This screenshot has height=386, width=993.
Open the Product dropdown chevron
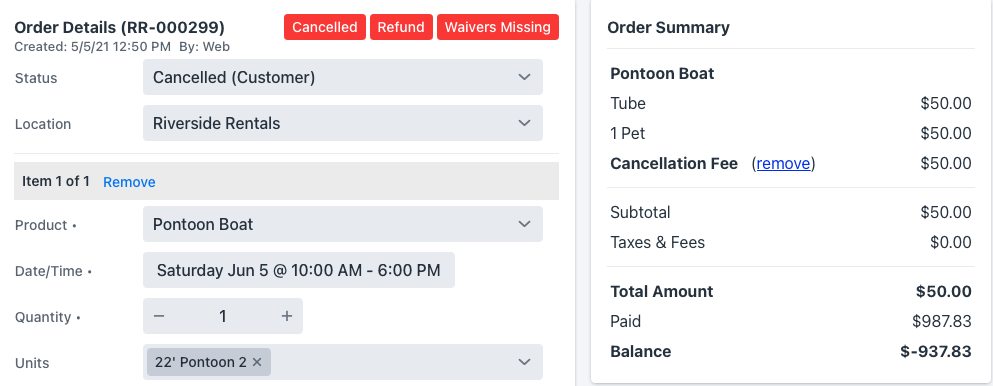coord(524,224)
